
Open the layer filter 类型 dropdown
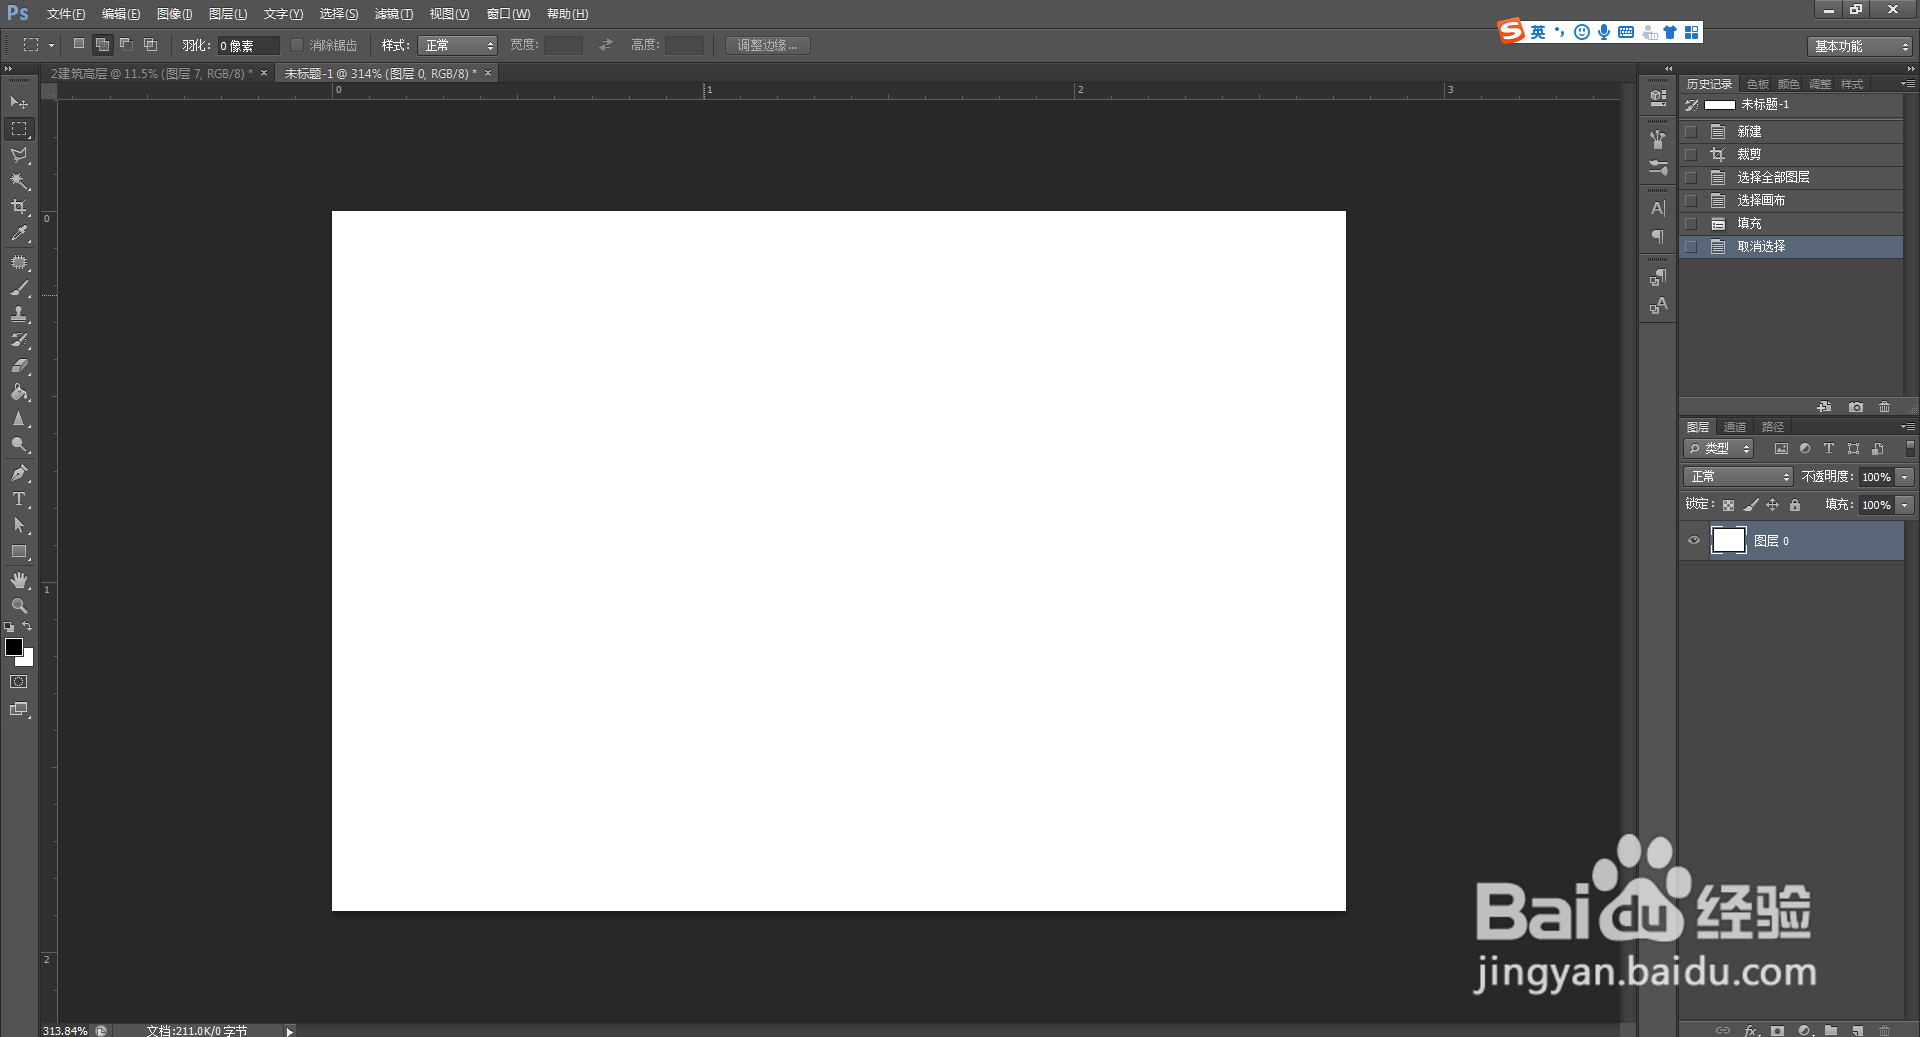pos(1719,449)
